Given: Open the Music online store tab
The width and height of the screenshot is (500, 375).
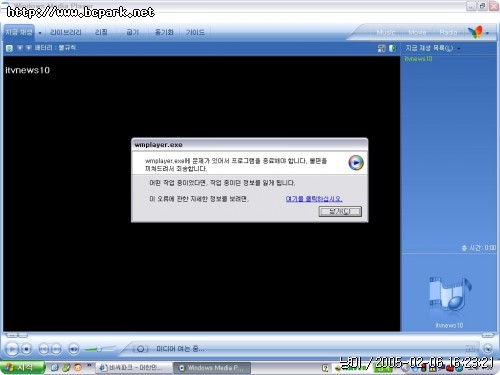Looking at the screenshot, I should pos(386,32).
